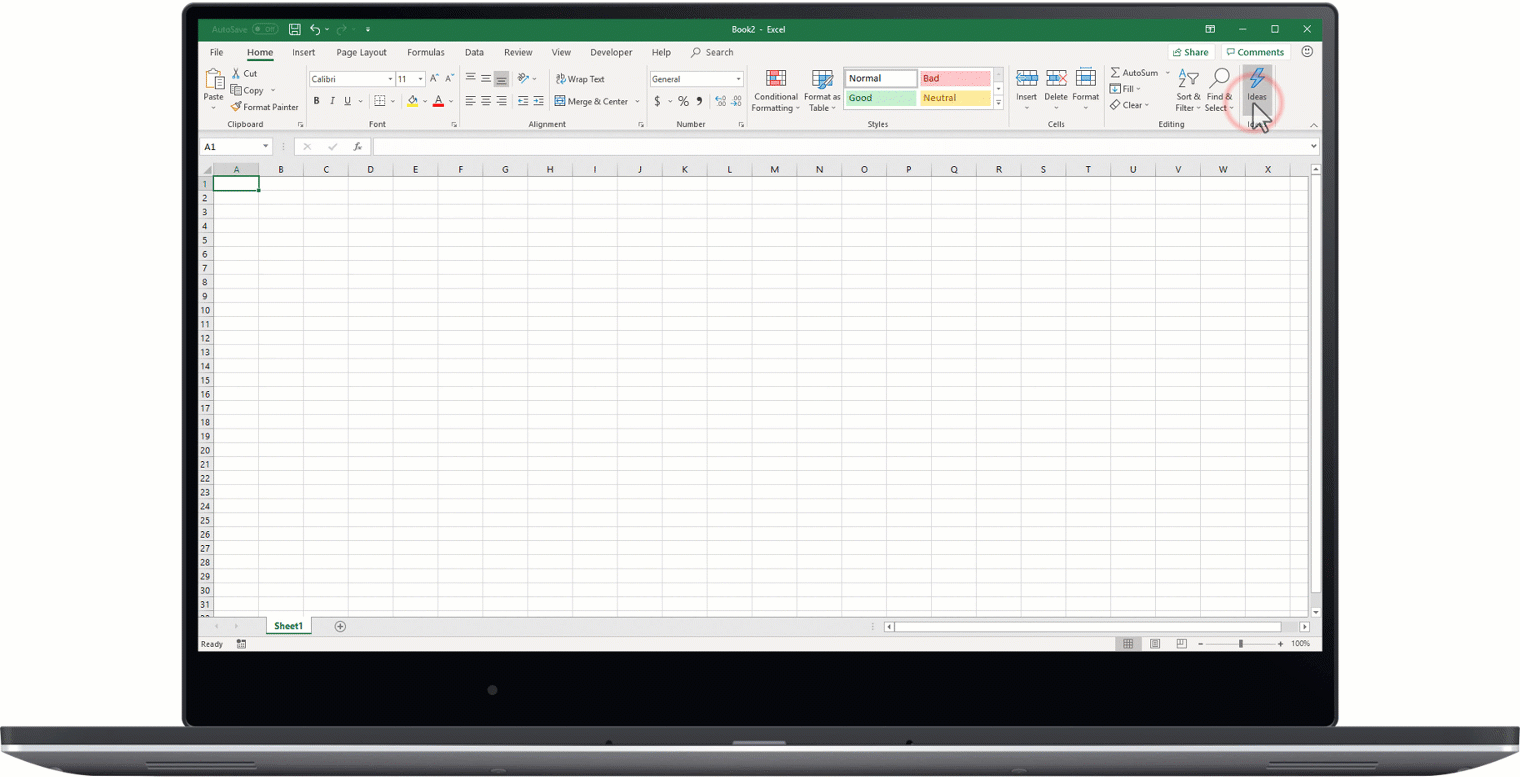Toggle the AutoSave switch
1520x777 pixels.
[x=265, y=30]
